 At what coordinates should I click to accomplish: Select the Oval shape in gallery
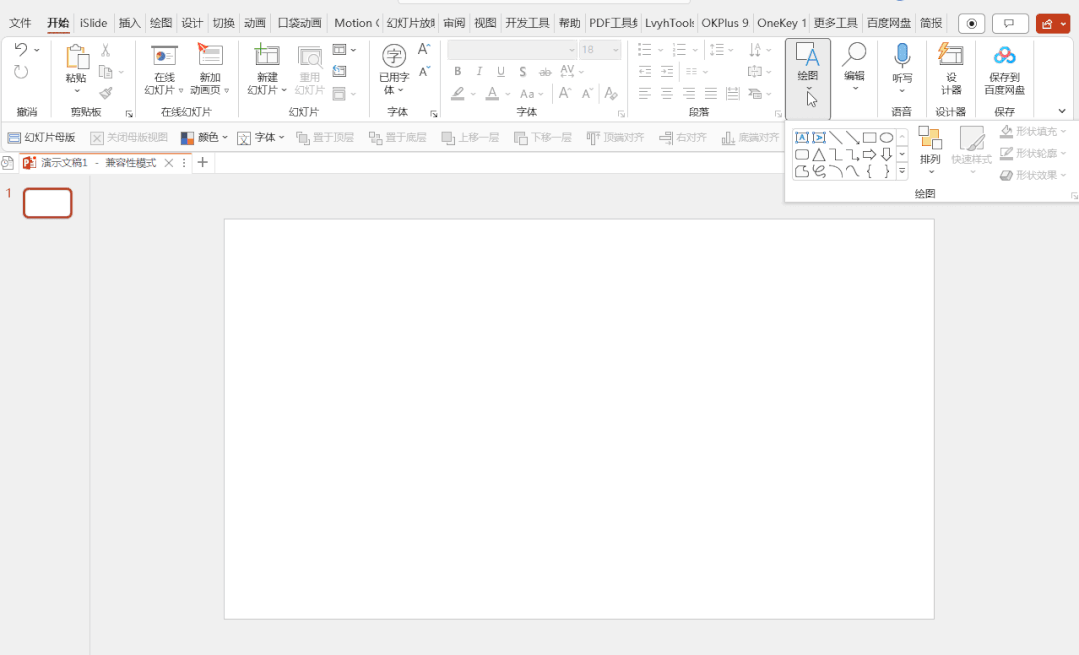coord(886,138)
